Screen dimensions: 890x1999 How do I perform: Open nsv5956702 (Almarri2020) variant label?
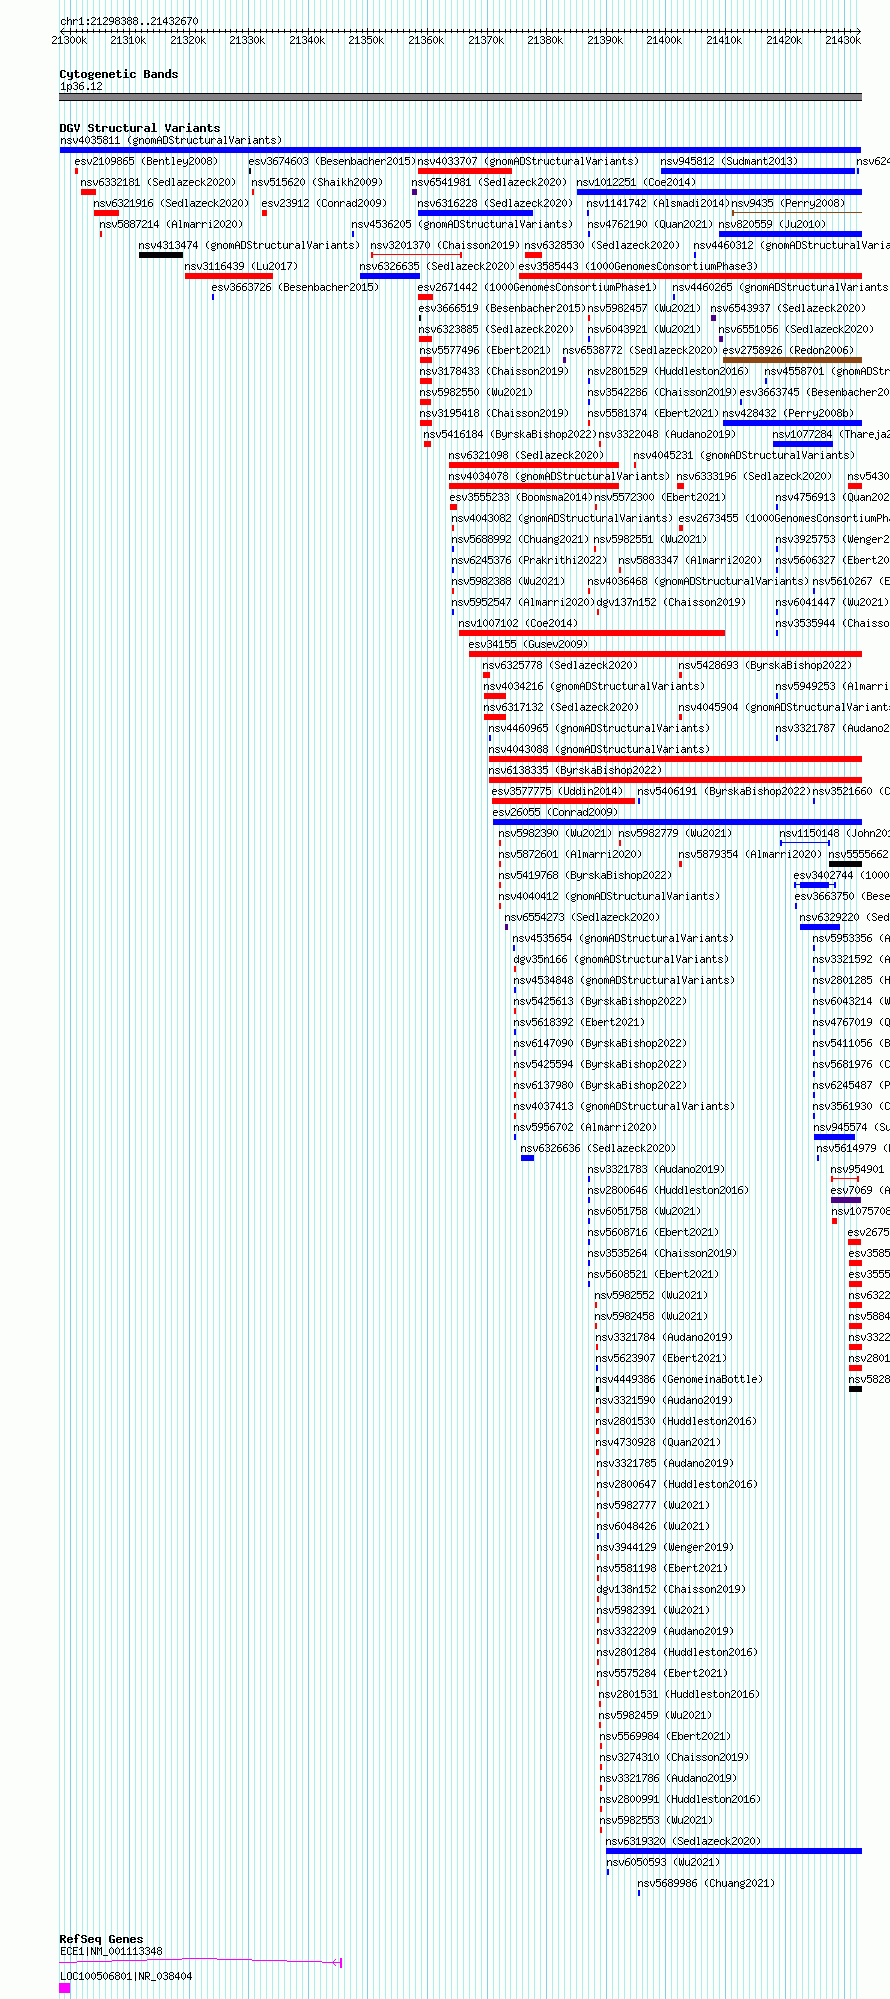coord(585,1128)
